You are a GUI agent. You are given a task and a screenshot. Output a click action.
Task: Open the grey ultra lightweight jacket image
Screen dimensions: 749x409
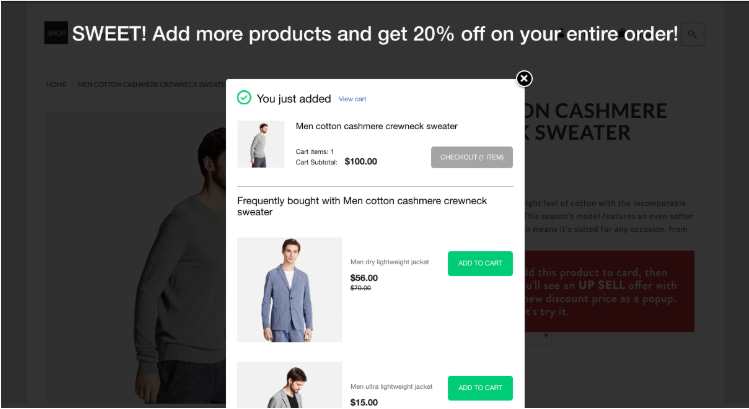tap(289, 385)
